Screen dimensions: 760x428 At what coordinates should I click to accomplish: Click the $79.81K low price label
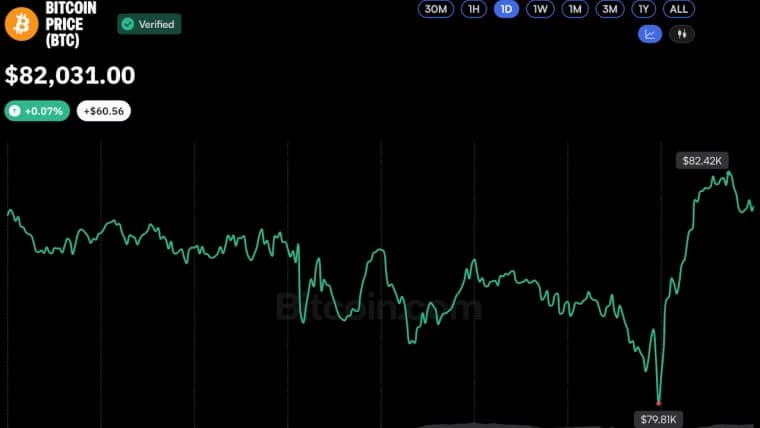(x=658, y=419)
